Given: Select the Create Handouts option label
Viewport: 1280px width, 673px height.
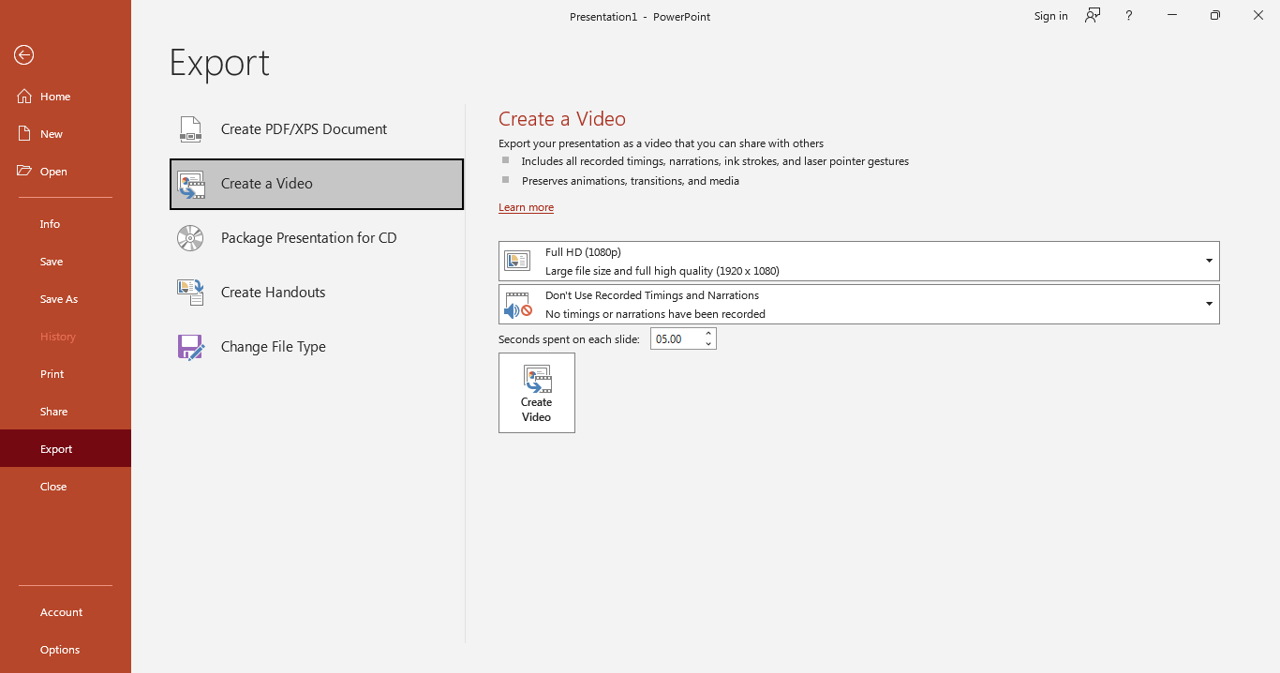Looking at the screenshot, I should point(273,292).
